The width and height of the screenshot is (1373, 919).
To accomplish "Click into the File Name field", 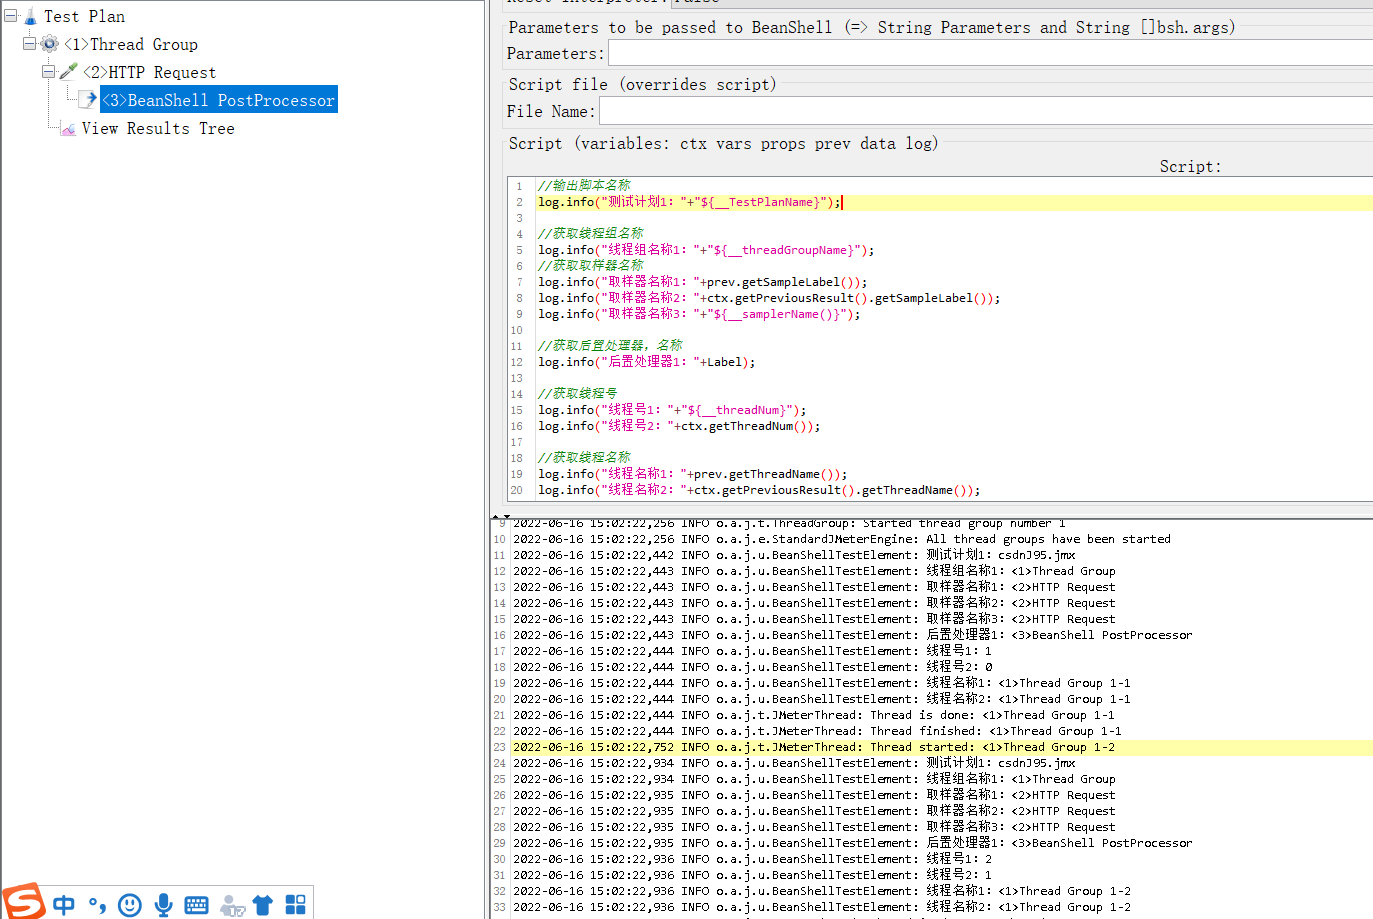I will click(x=986, y=112).
